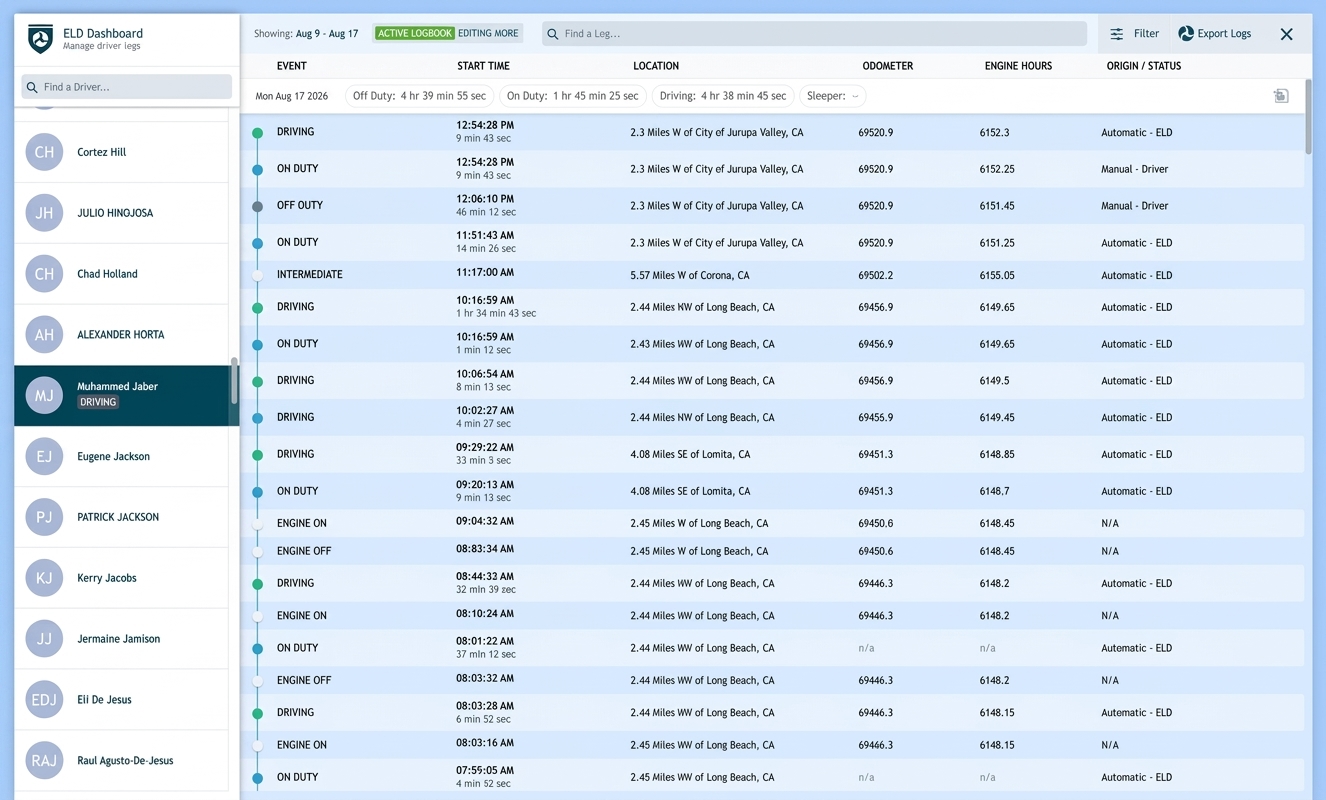Click gray marker of the OFF DUTY event
Screen dimensions: 1326x800
tap(258, 207)
